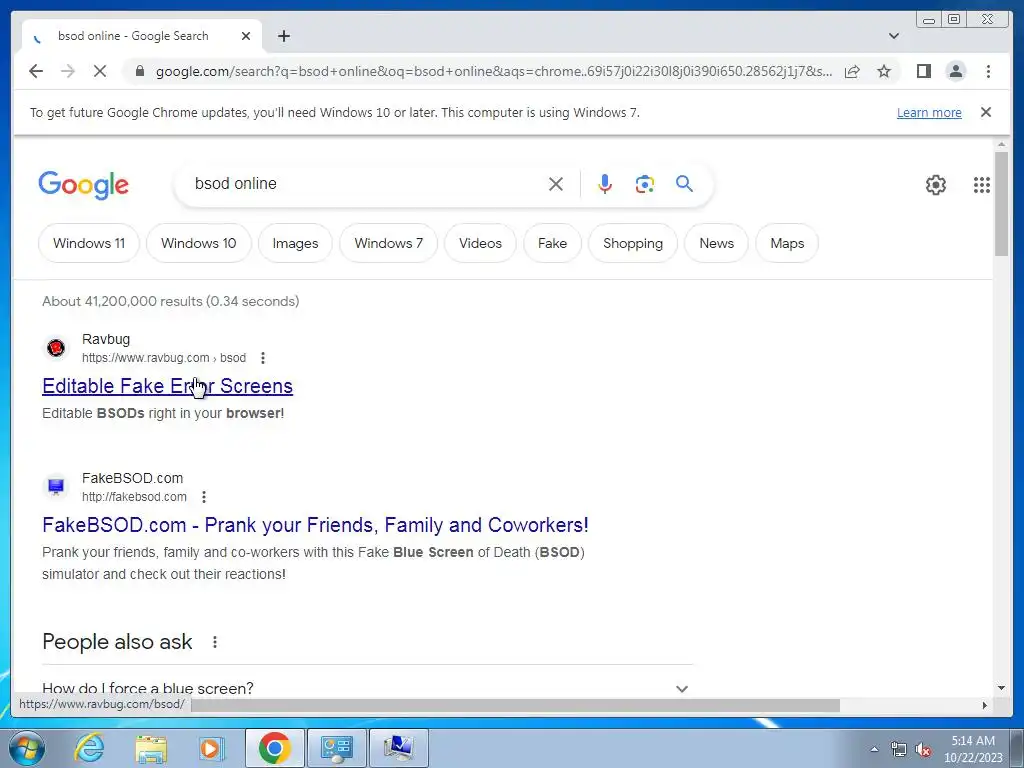Go back to the previous page
Viewport: 1024px width, 768px height.
[36, 71]
